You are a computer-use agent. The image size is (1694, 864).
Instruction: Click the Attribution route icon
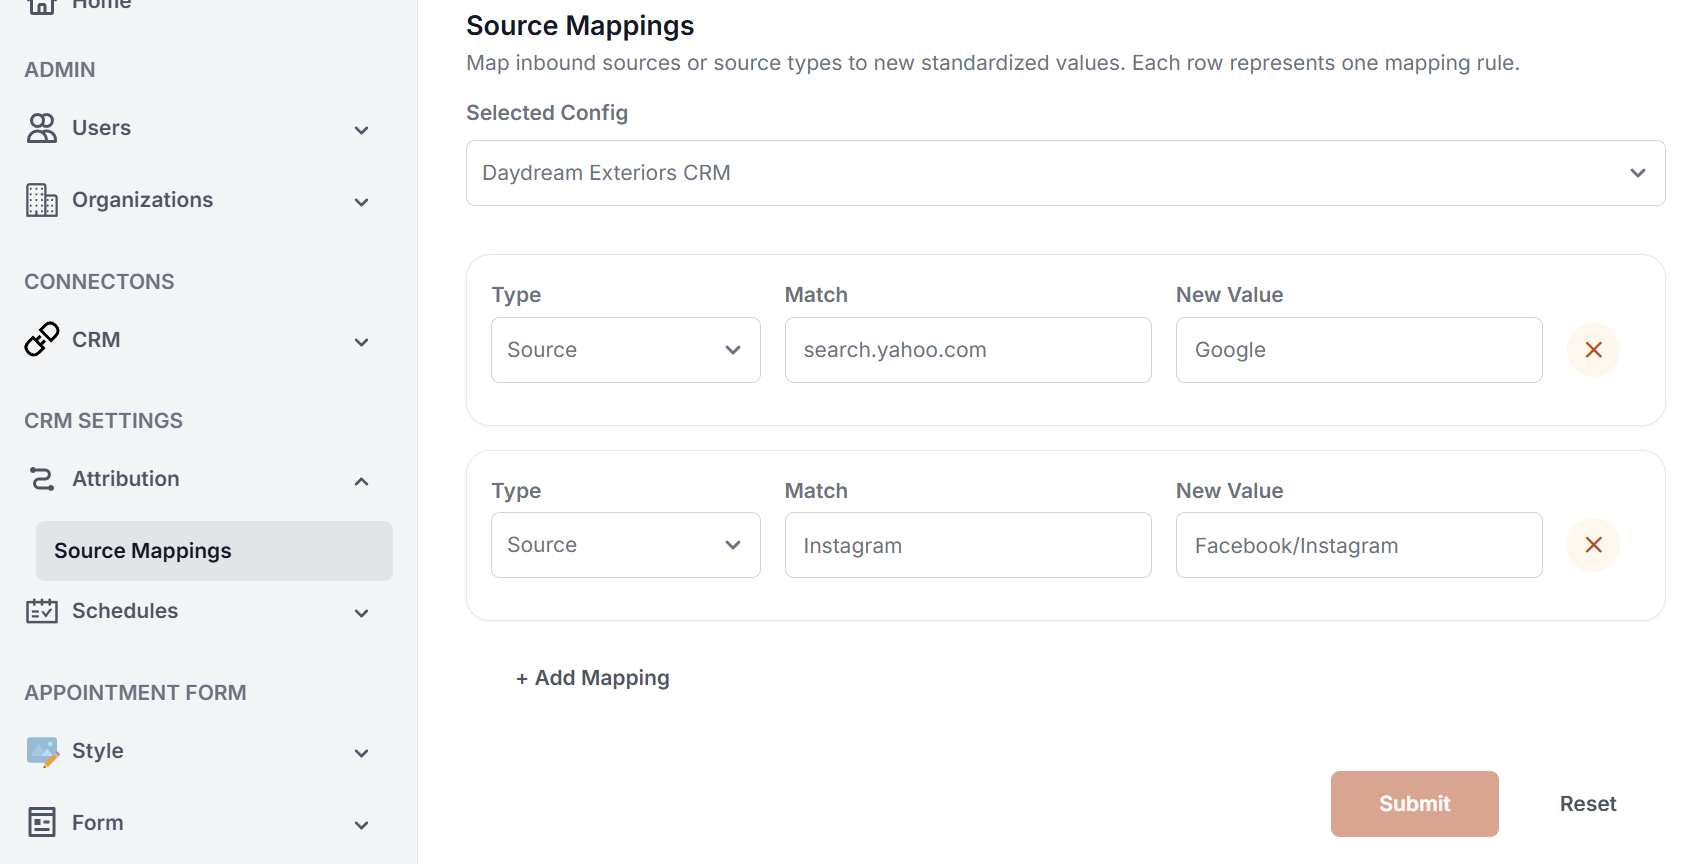[42, 479]
